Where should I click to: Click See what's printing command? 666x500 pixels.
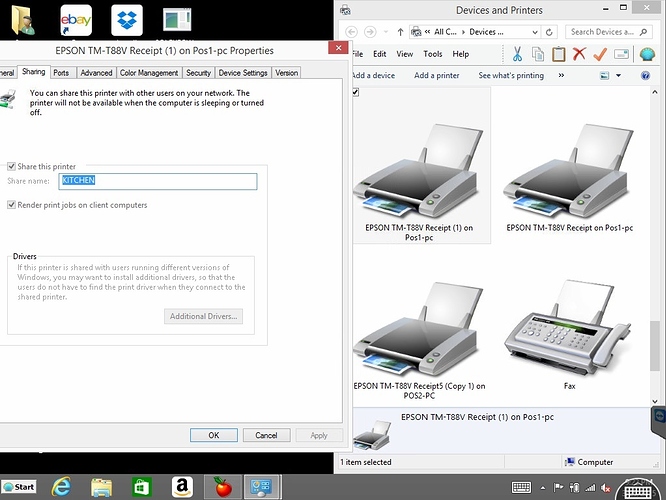(x=511, y=75)
